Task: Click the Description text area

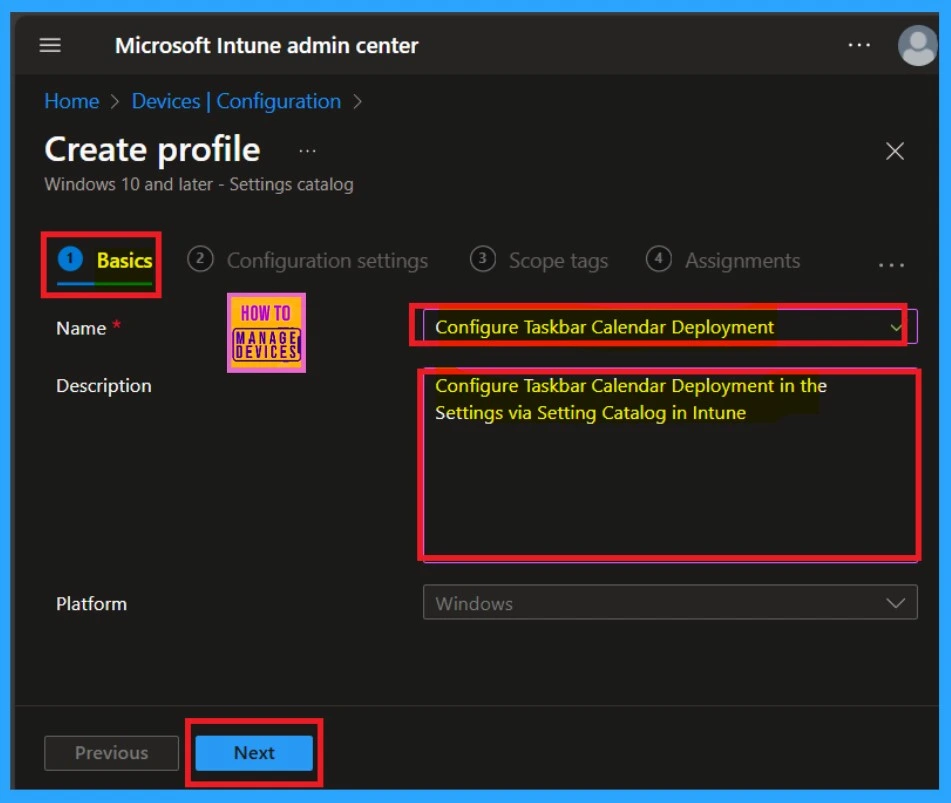Action: coord(670,466)
